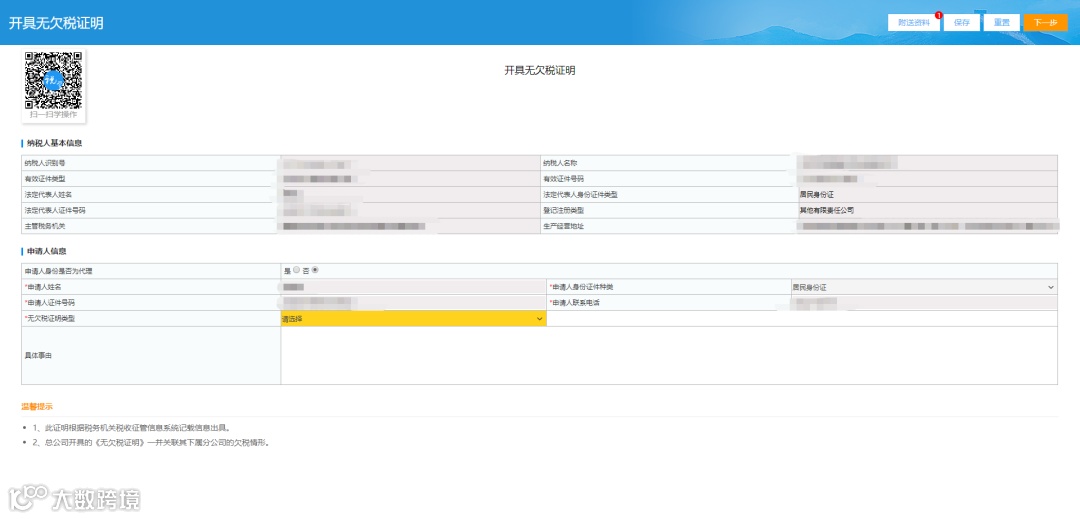Click the 有效证件号码 value field
This screenshot has width=1080, height=519.
point(927,179)
